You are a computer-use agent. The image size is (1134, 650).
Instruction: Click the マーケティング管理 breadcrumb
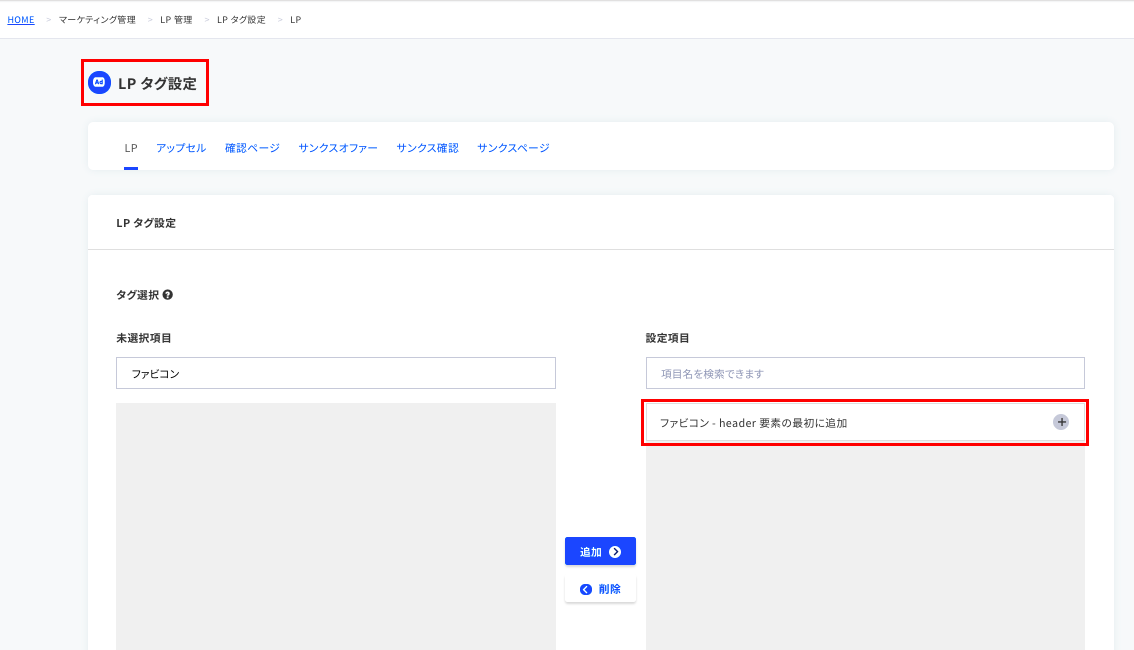coord(97,20)
